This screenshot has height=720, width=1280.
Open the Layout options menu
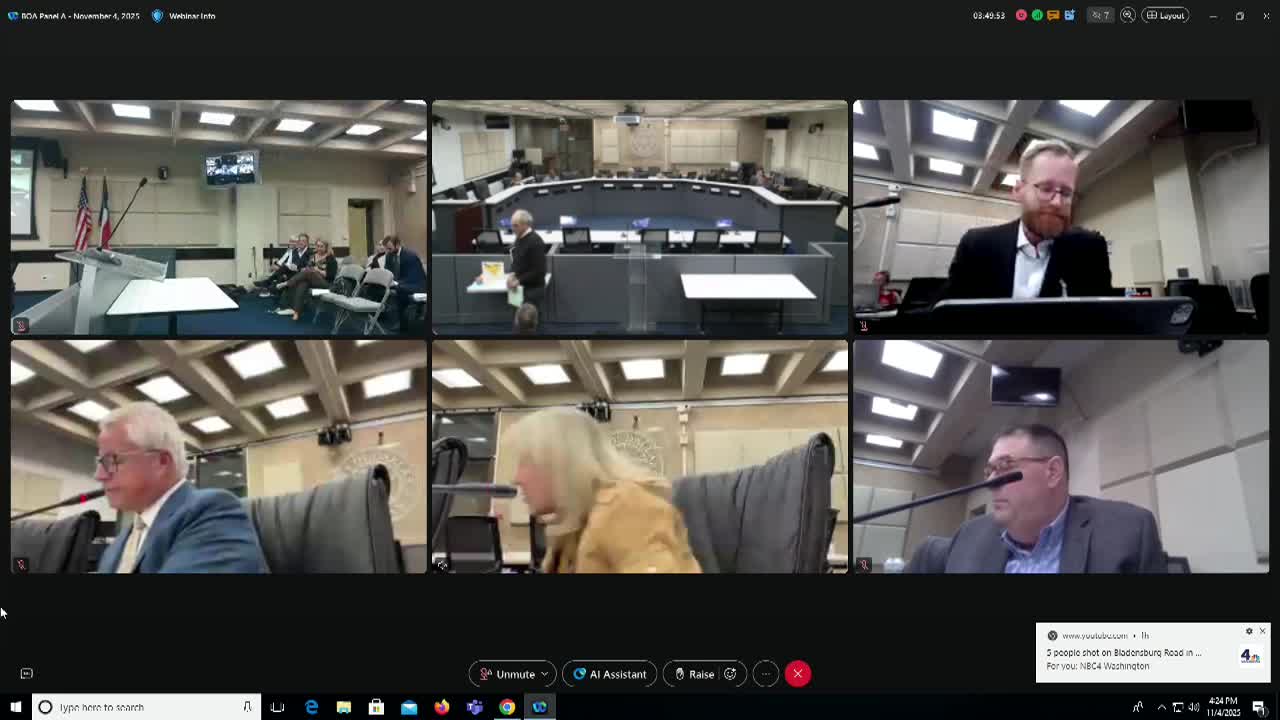(1165, 16)
